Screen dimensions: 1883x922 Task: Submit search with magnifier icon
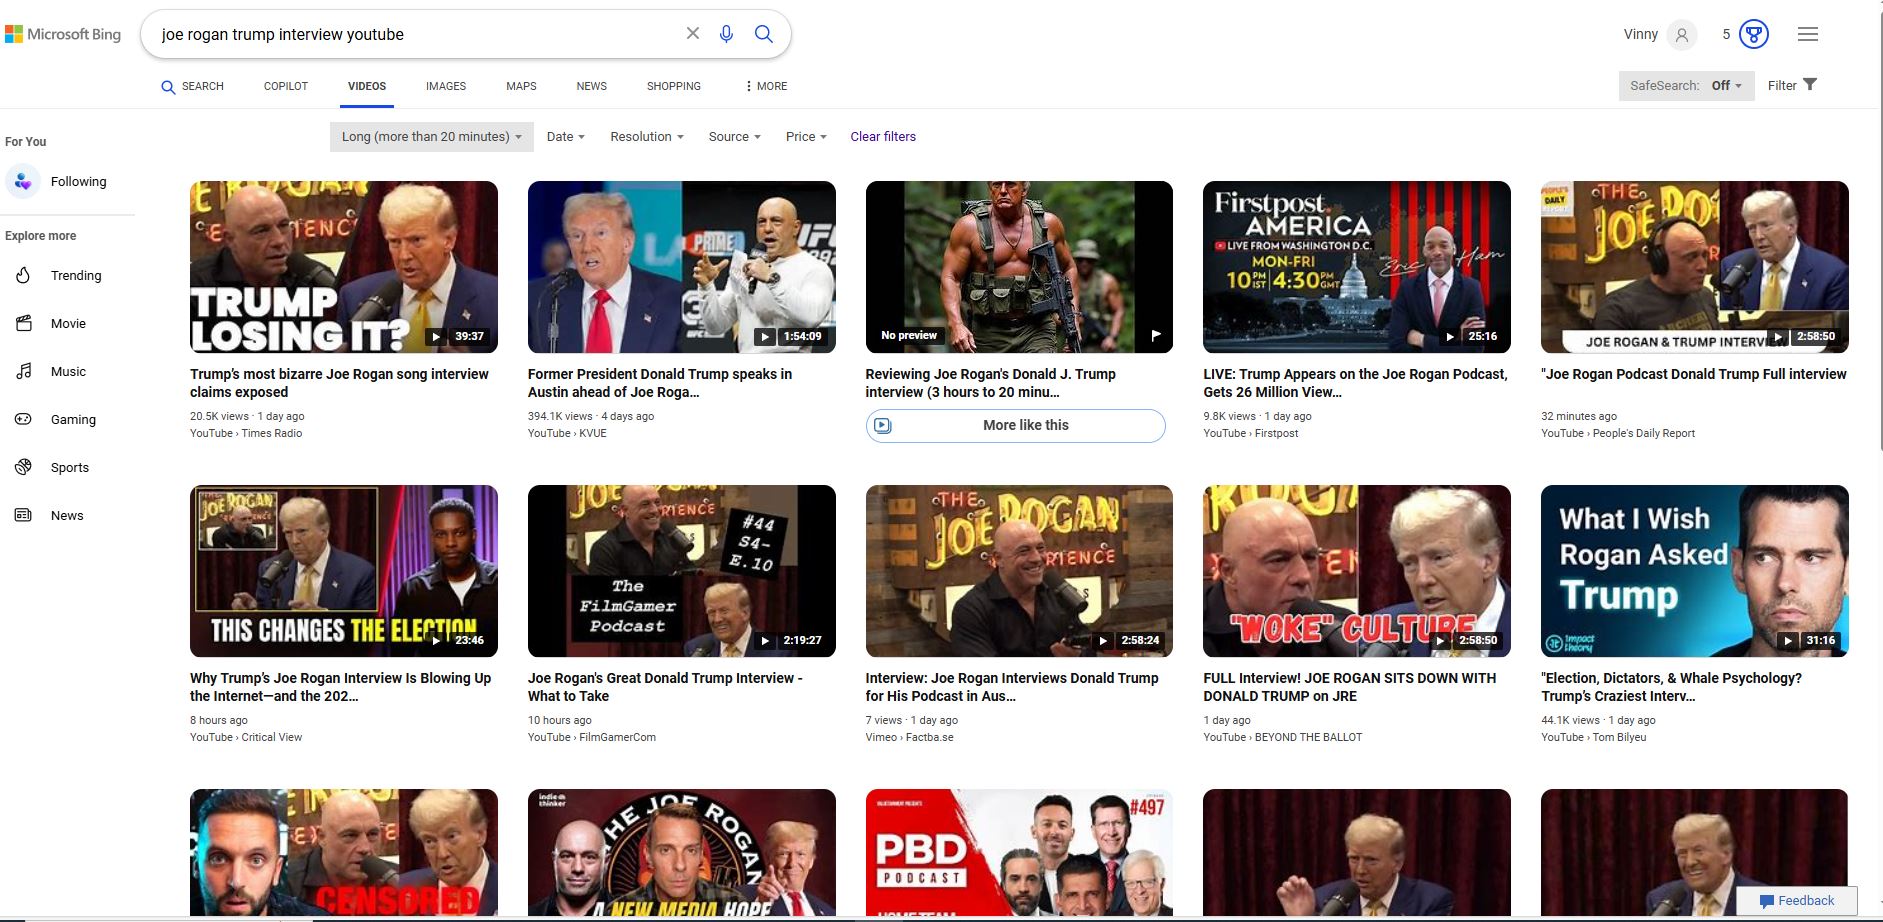[764, 34]
